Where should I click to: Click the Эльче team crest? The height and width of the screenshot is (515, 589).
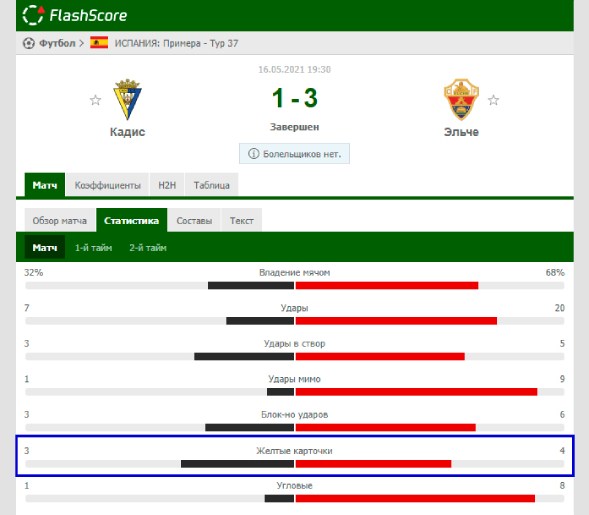coord(461,99)
